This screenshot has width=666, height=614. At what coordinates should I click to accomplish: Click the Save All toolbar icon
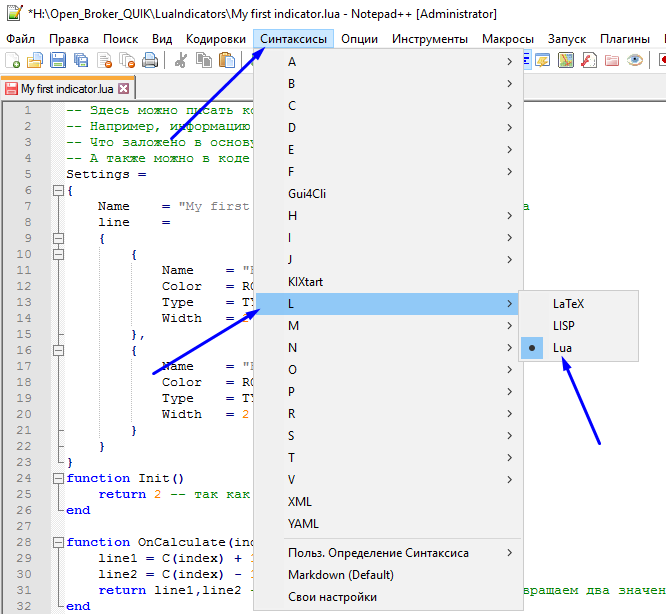point(81,60)
